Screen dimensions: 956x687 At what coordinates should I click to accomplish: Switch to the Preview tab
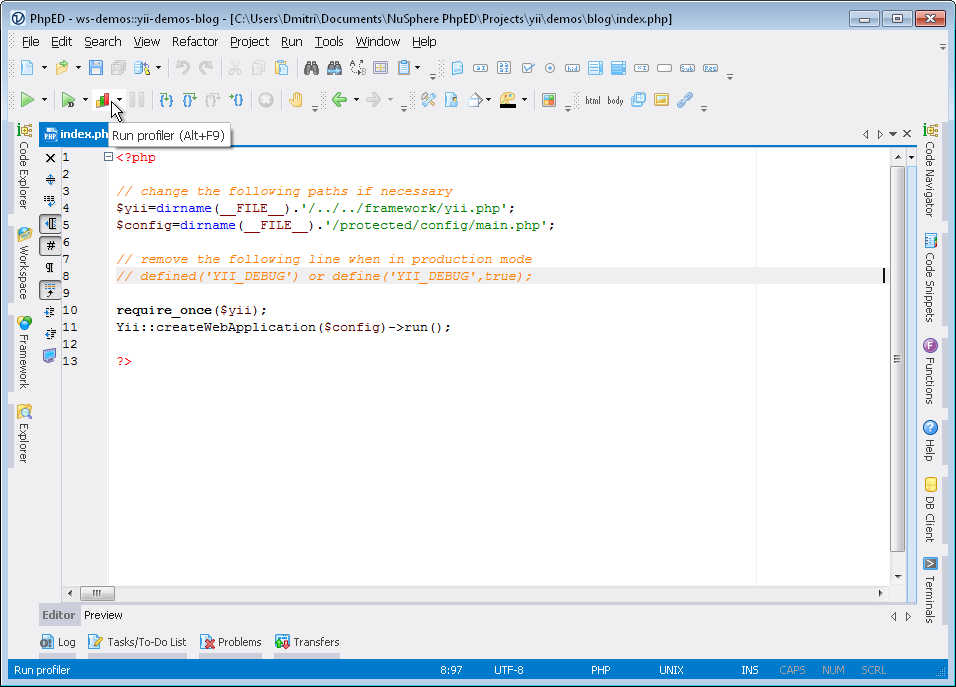tap(103, 615)
